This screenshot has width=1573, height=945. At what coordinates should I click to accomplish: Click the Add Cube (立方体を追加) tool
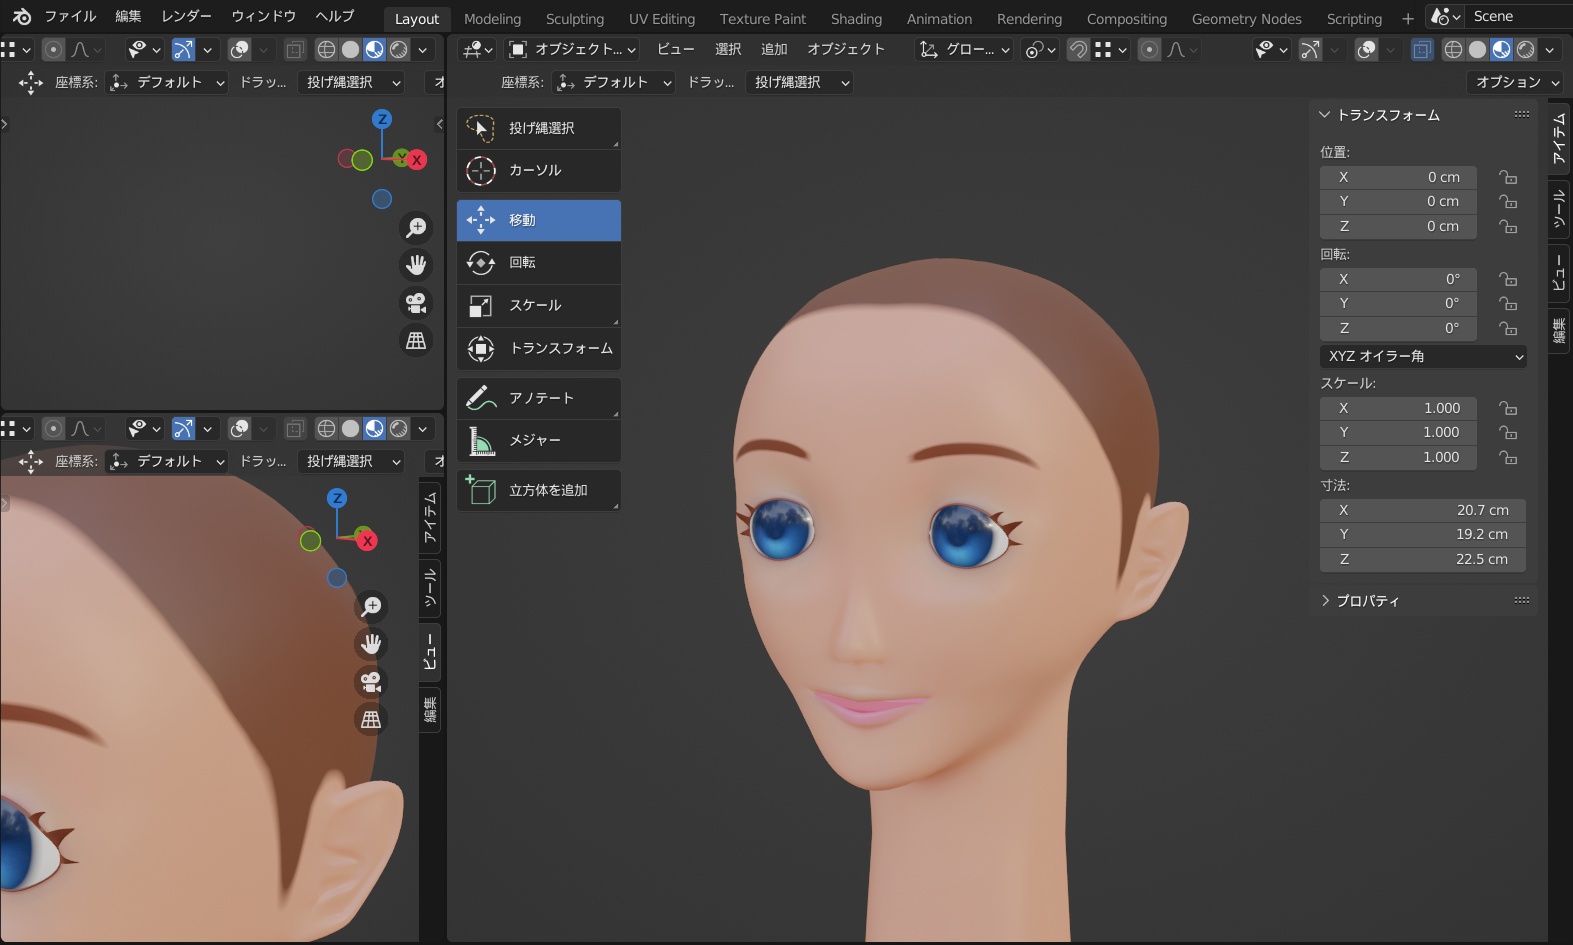coord(538,491)
